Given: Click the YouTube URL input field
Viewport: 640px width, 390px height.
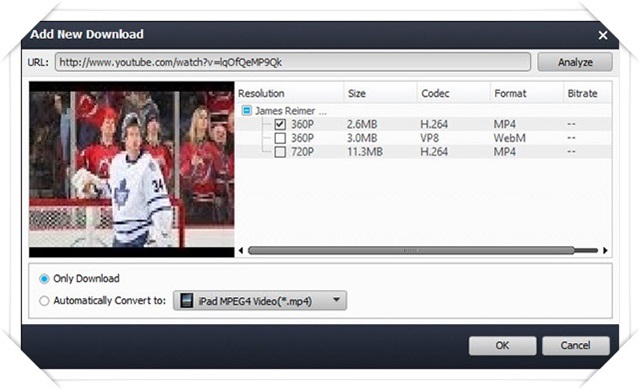Looking at the screenshot, I should coord(293,62).
